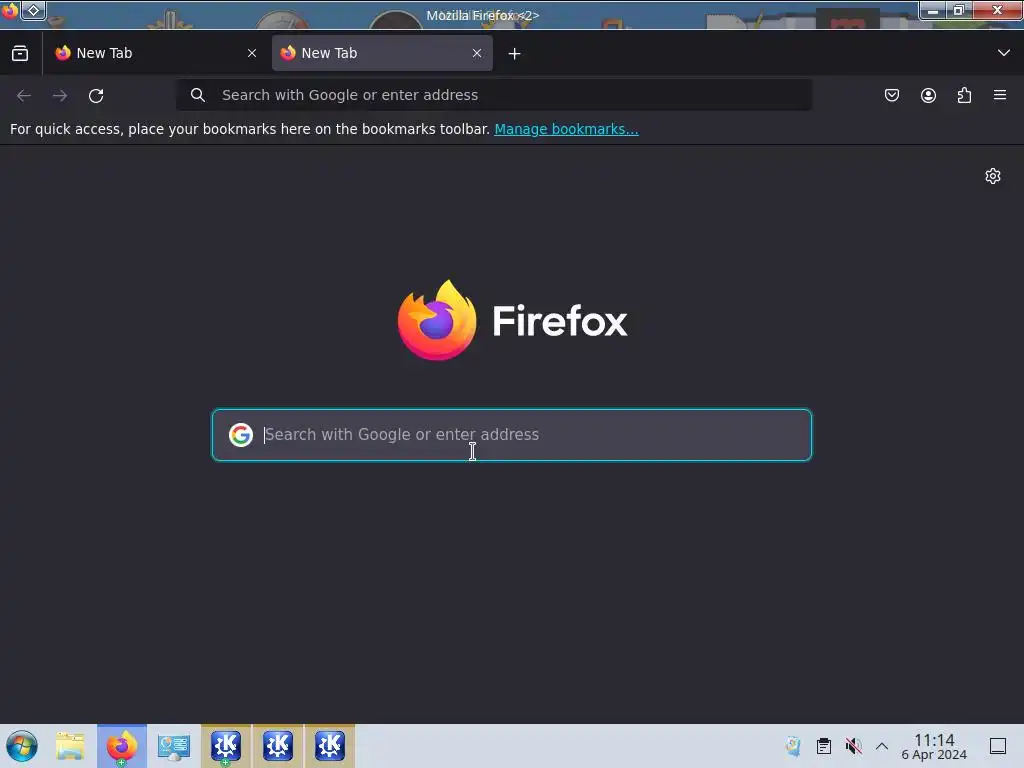Click the show desktop button
The image size is (1024, 768).
pos(998,746)
